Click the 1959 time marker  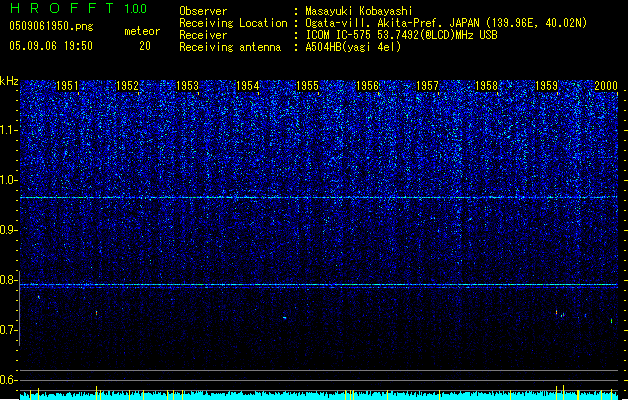point(546,86)
